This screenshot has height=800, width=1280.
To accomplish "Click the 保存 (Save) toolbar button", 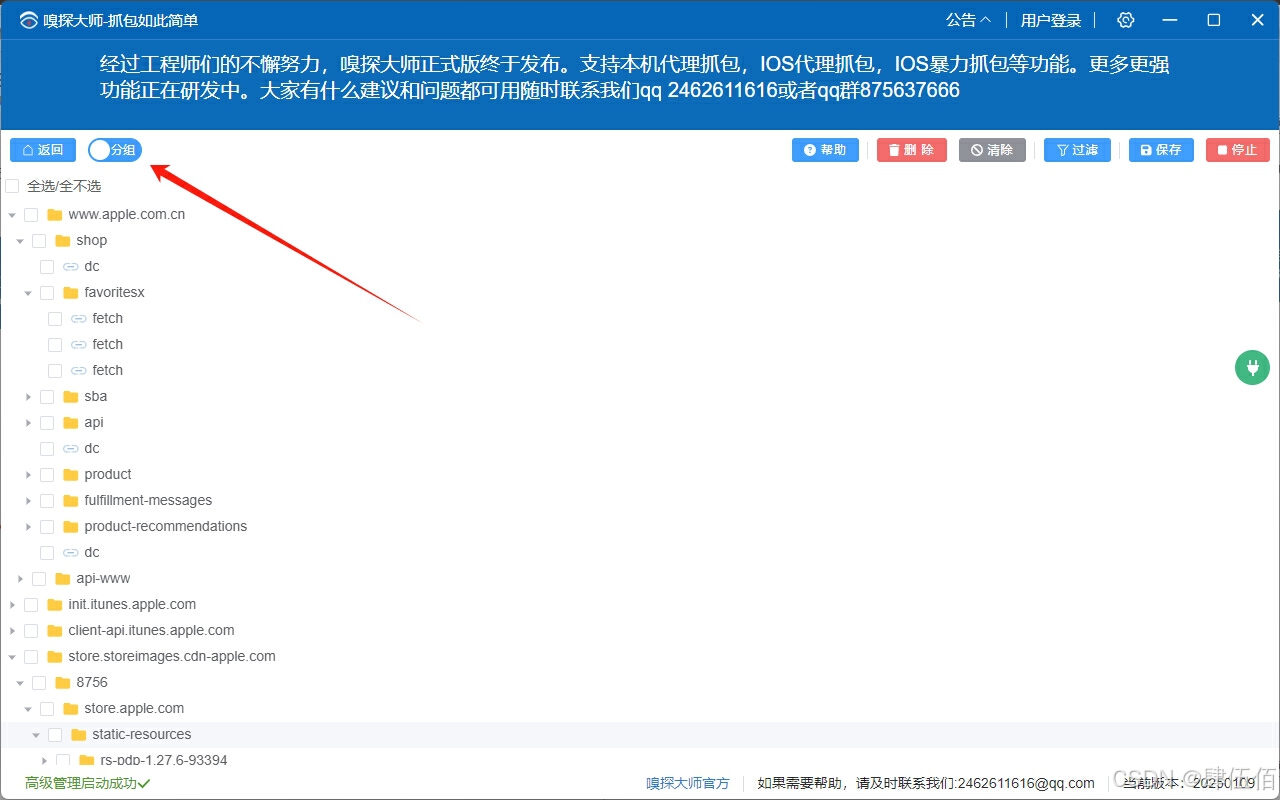I will coord(1160,150).
